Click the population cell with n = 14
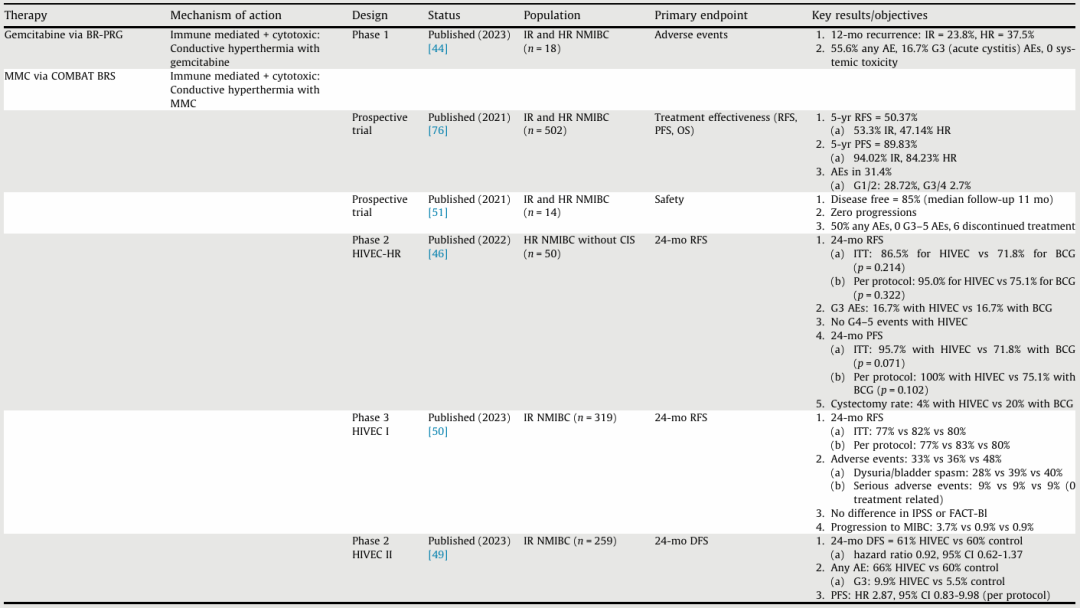Image resolution: width=1080 pixels, height=608 pixels. 566,205
